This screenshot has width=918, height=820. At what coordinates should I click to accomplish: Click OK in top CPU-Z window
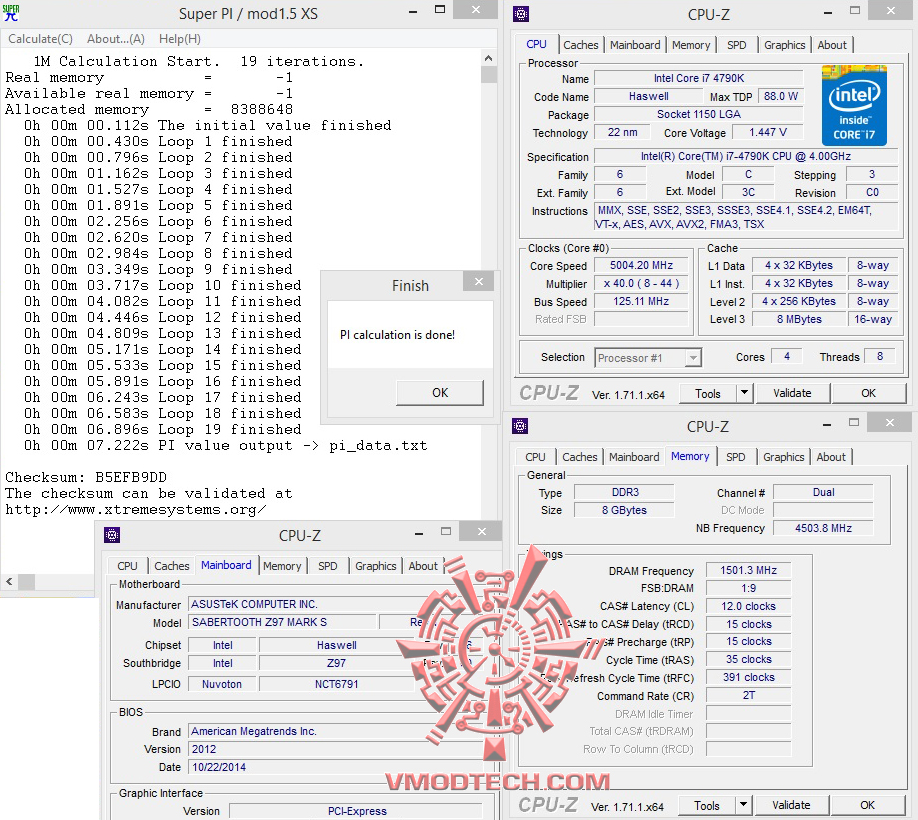pyautogui.click(x=868, y=393)
